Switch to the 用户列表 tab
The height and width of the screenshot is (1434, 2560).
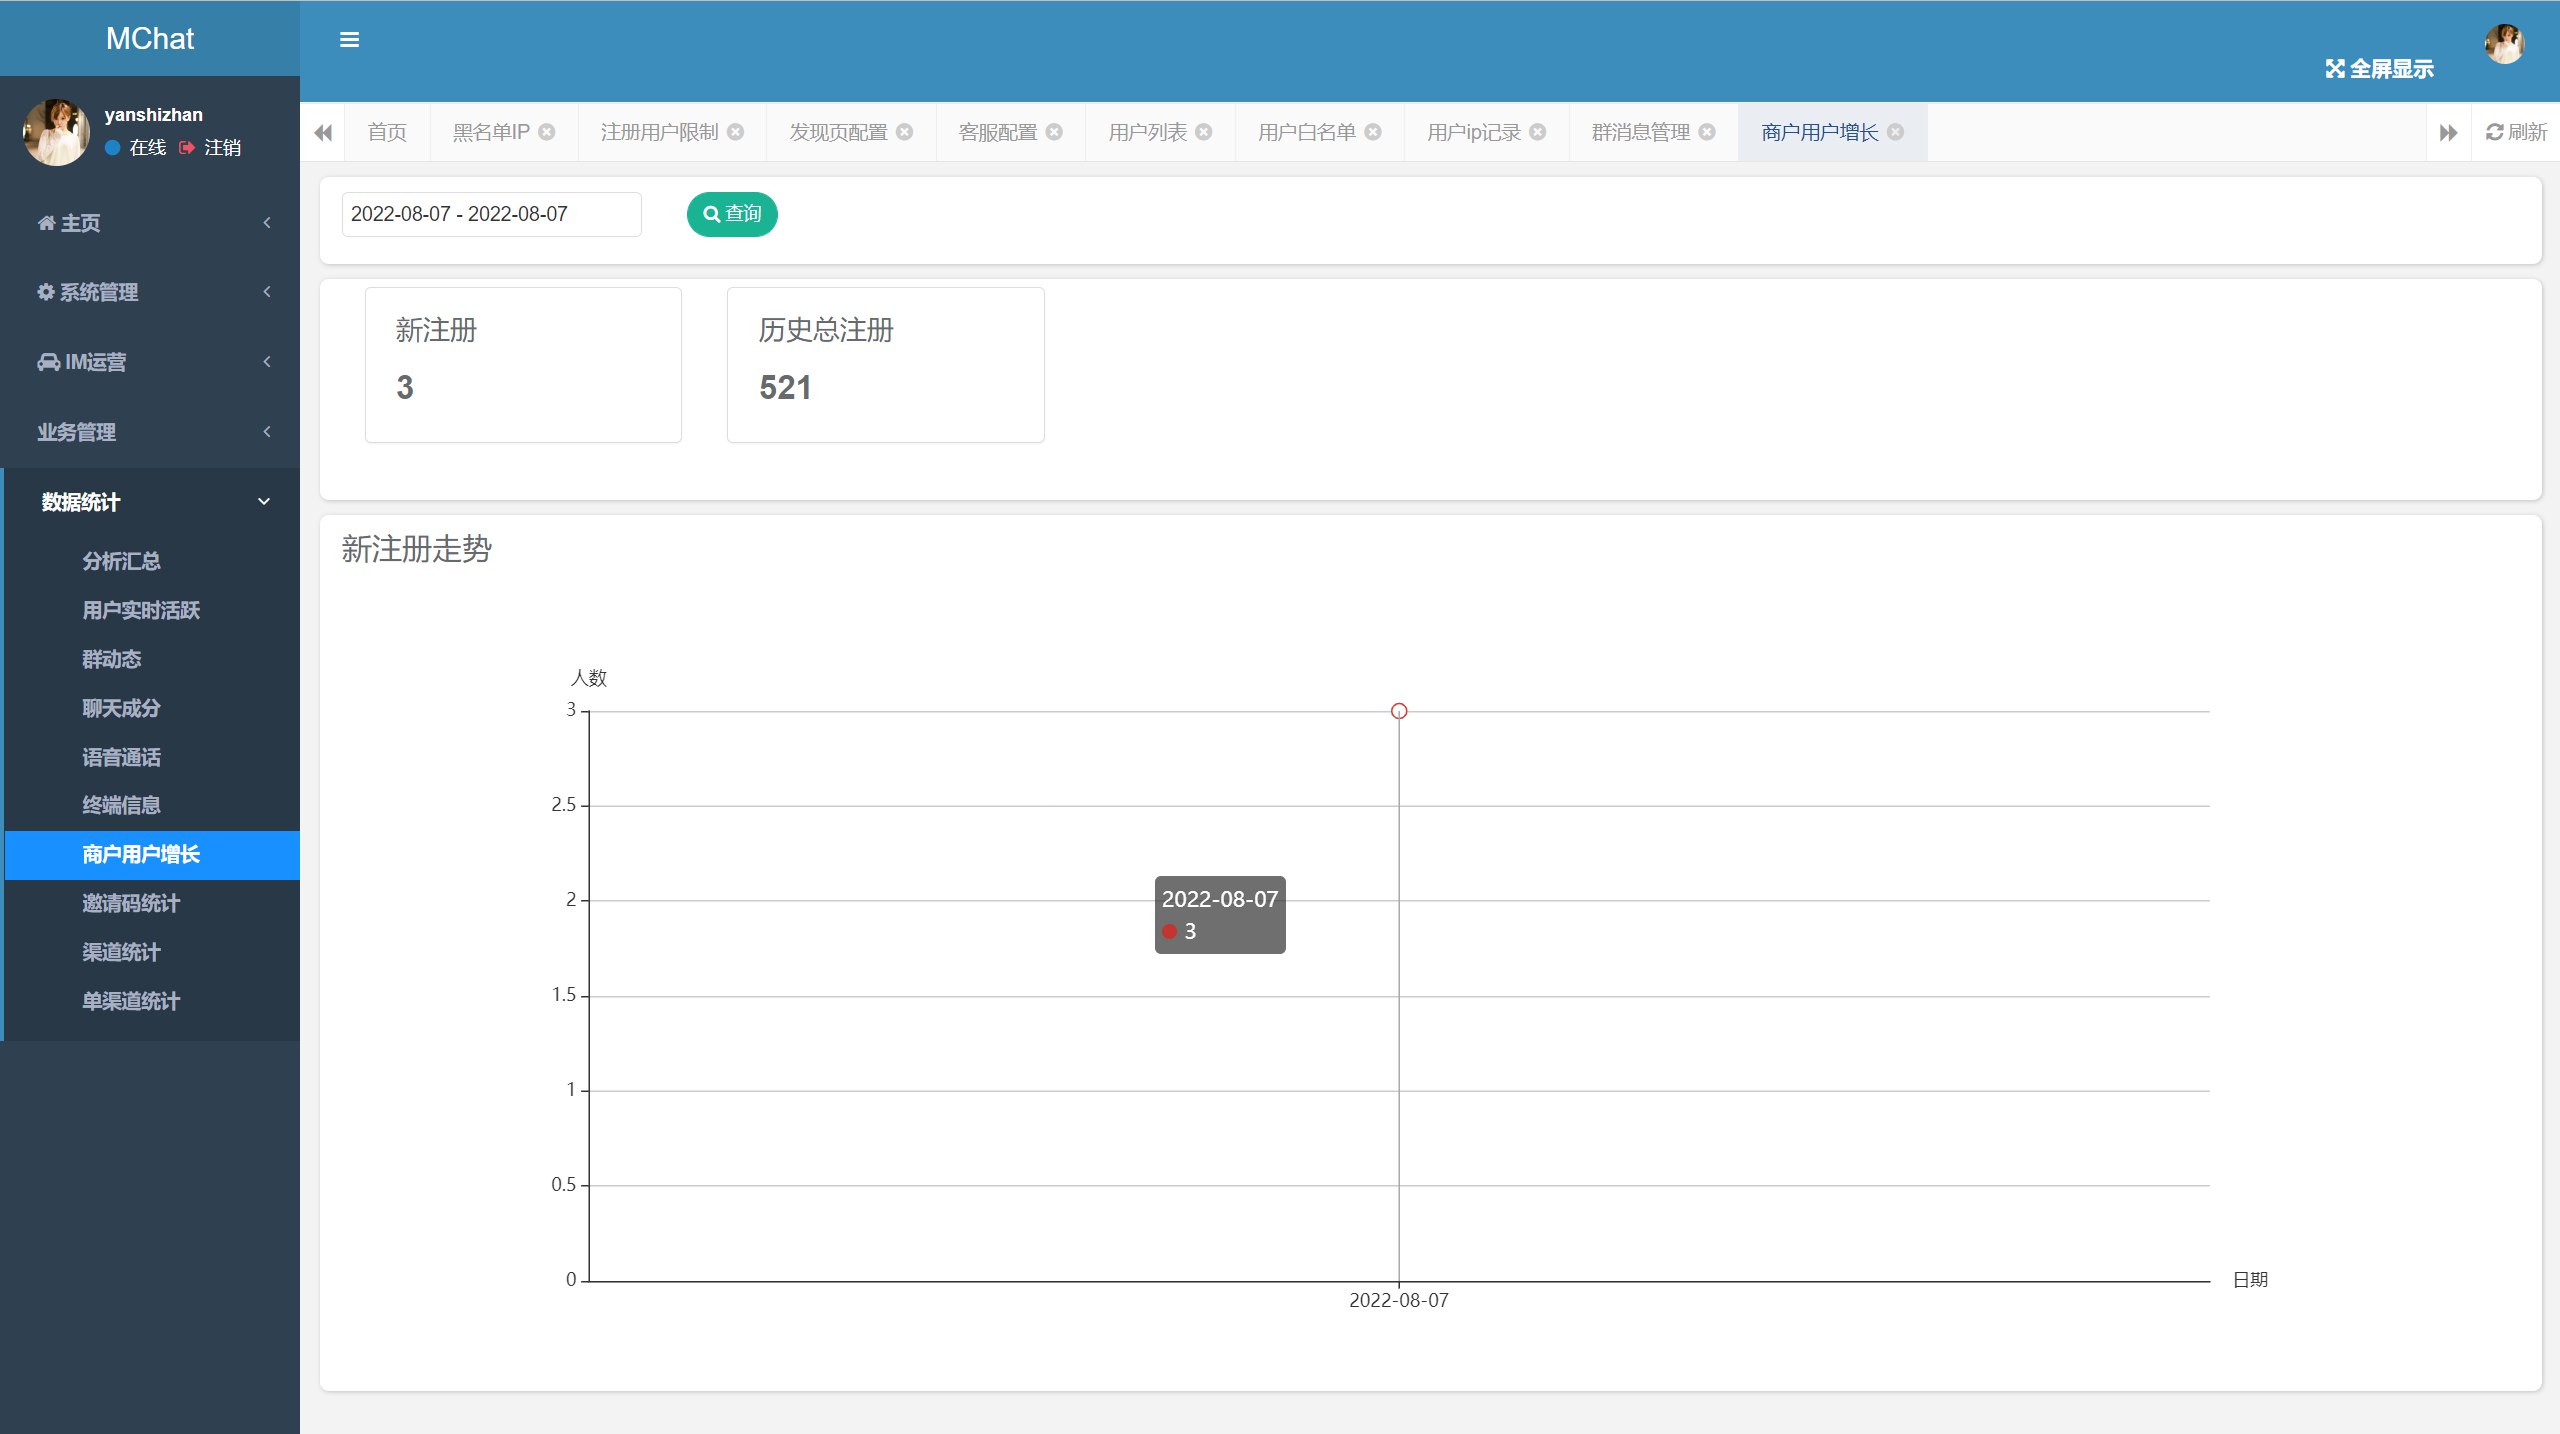coord(1148,132)
